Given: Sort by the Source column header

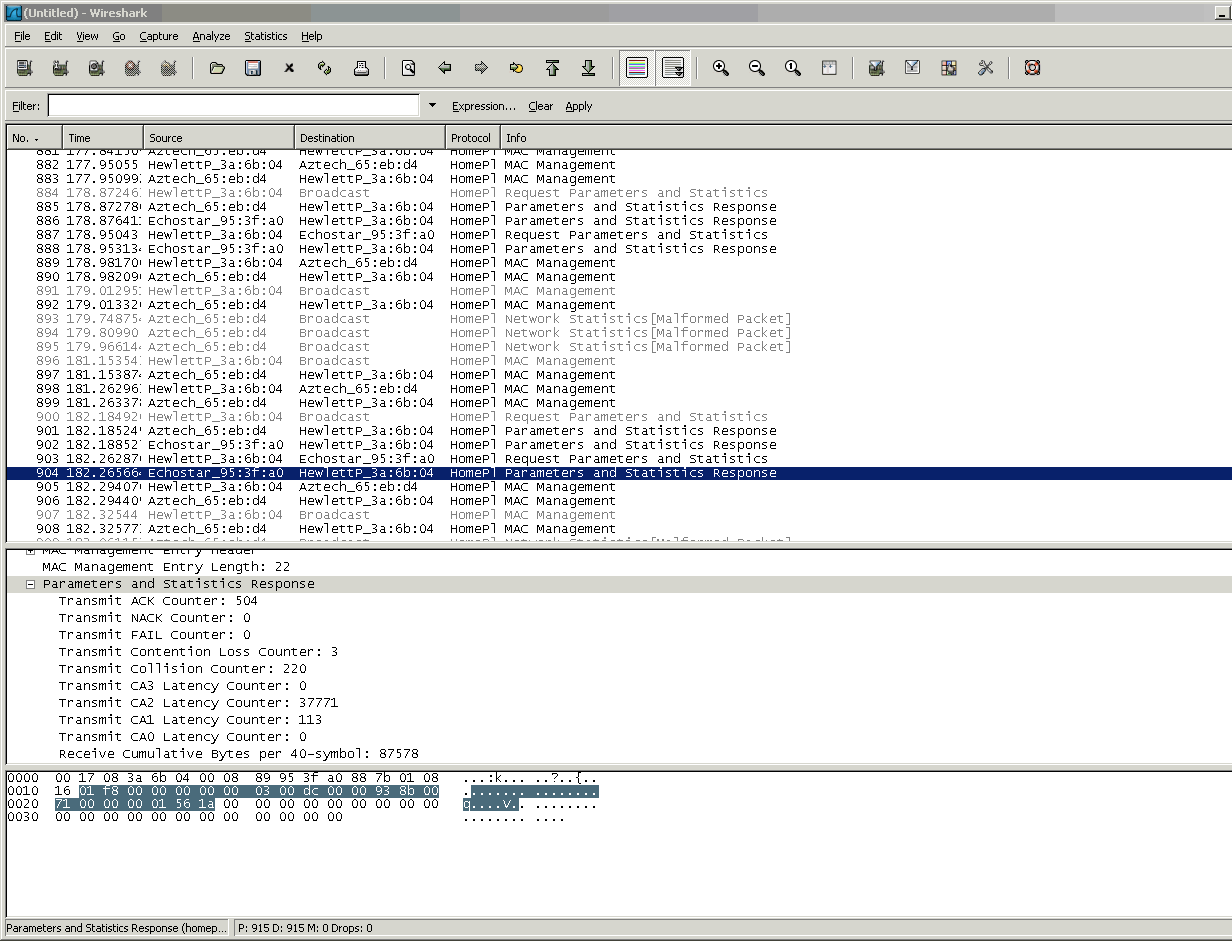Looking at the screenshot, I should [x=219, y=138].
